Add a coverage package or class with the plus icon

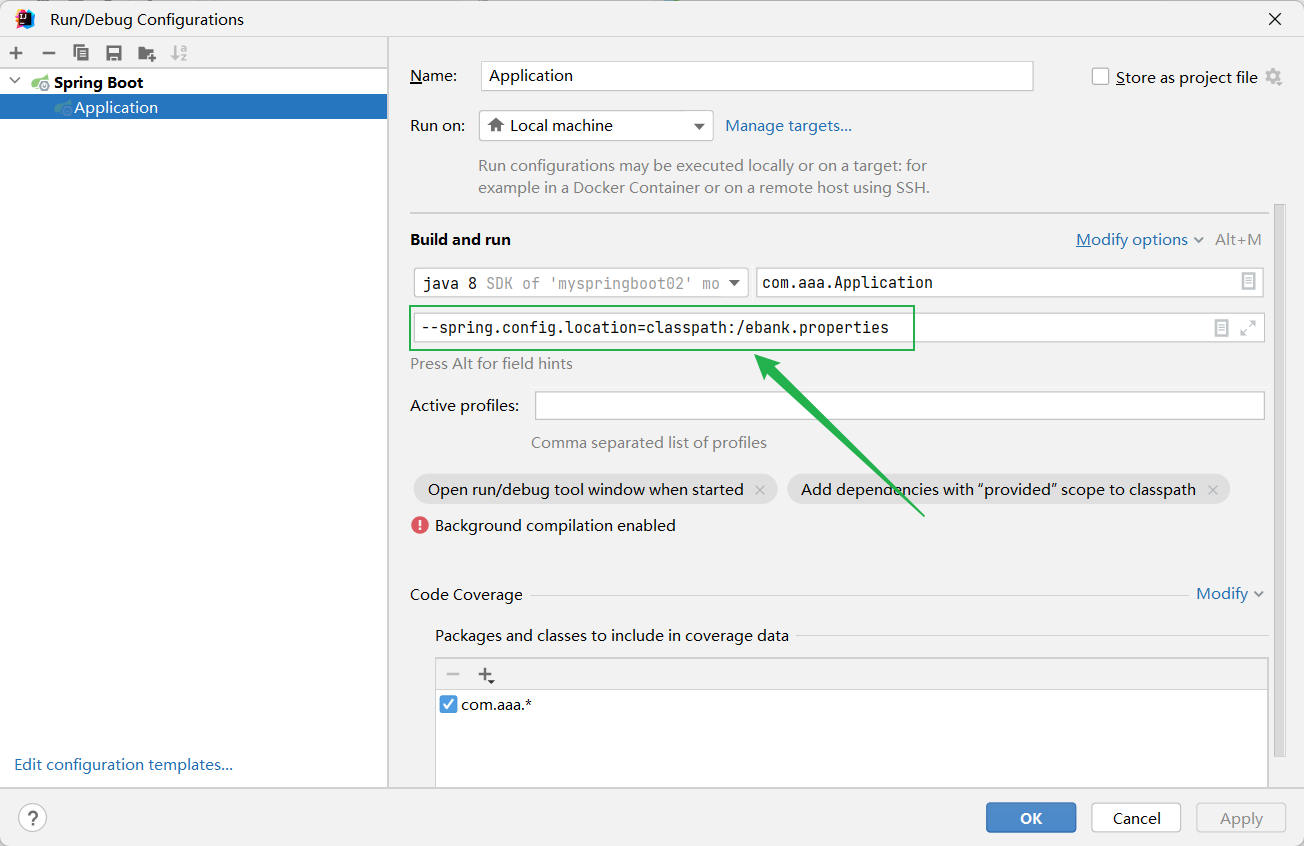tap(486, 675)
